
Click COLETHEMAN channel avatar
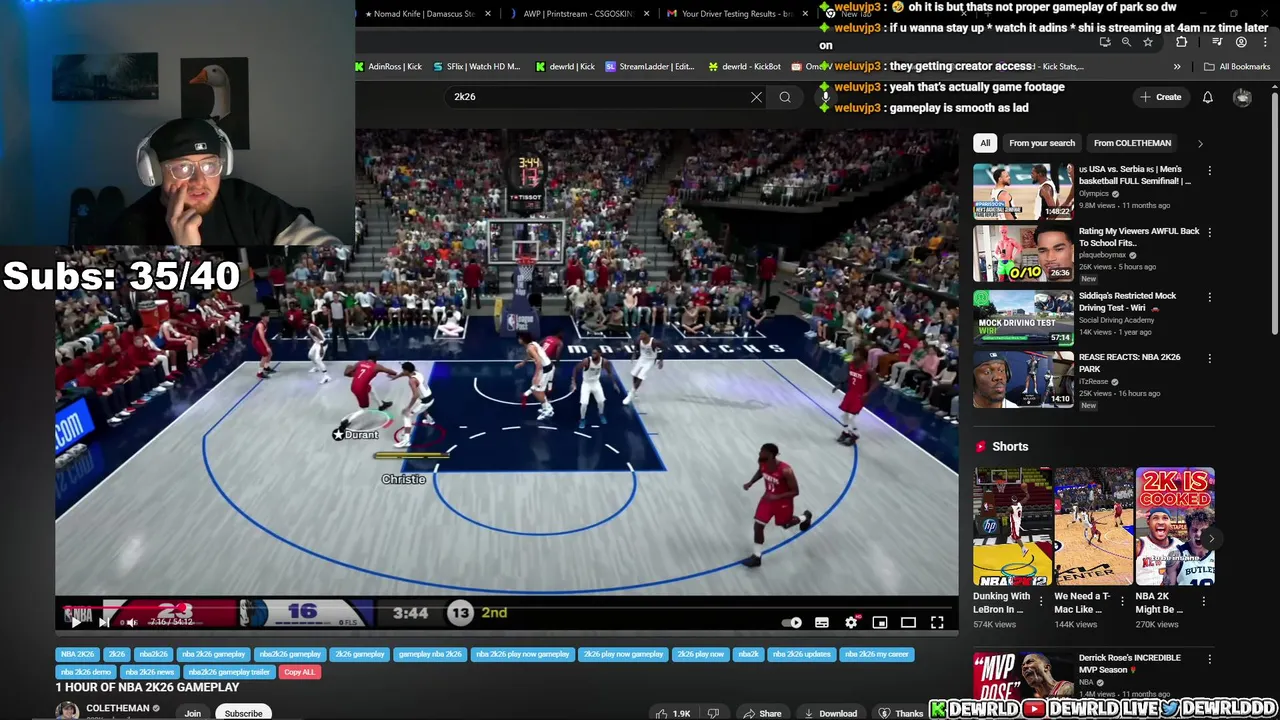(x=67, y=711)
